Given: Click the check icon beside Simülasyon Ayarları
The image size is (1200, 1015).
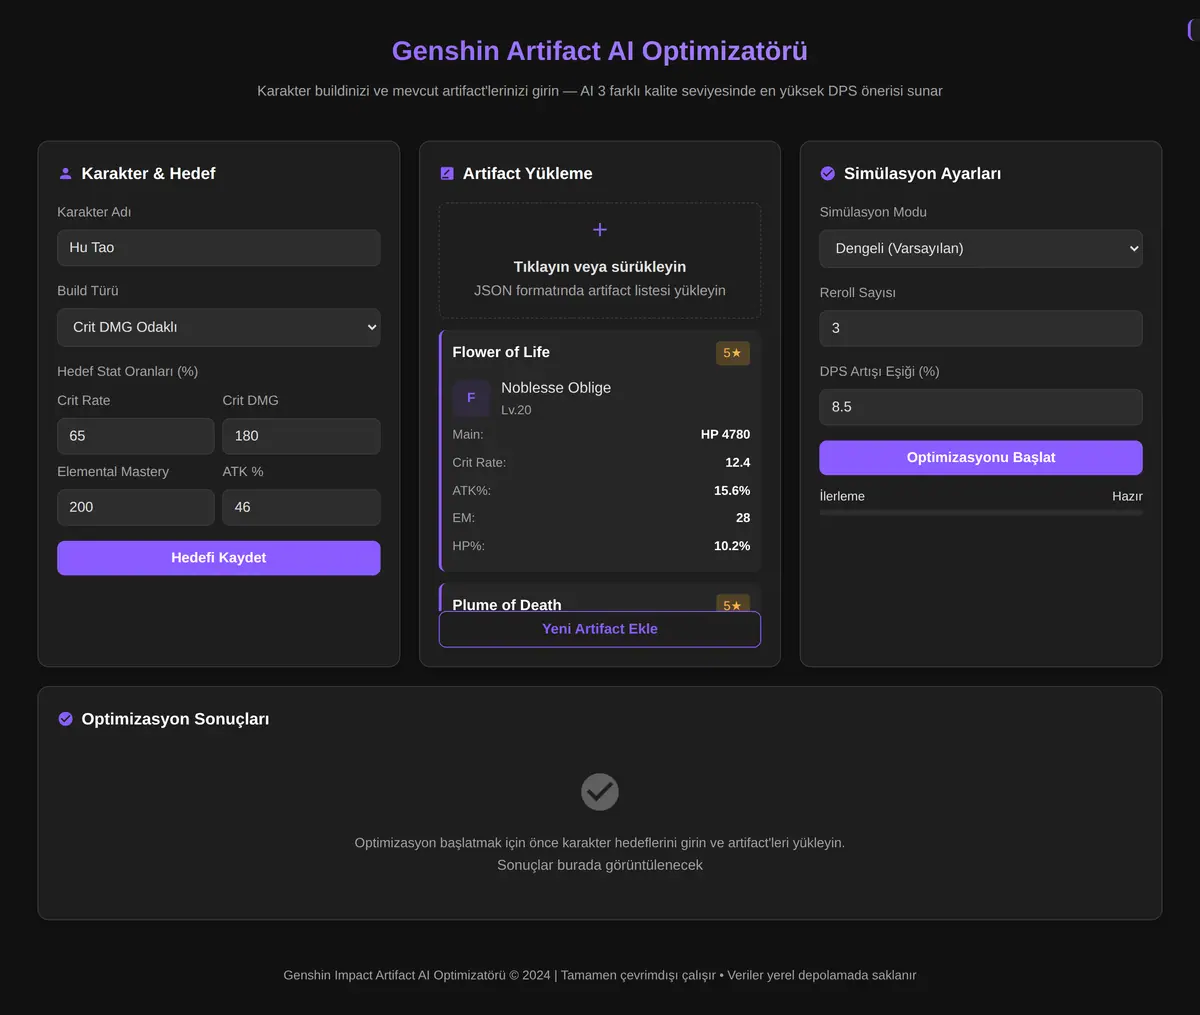Looking at the screenshot, I should [x=828, y=174].
